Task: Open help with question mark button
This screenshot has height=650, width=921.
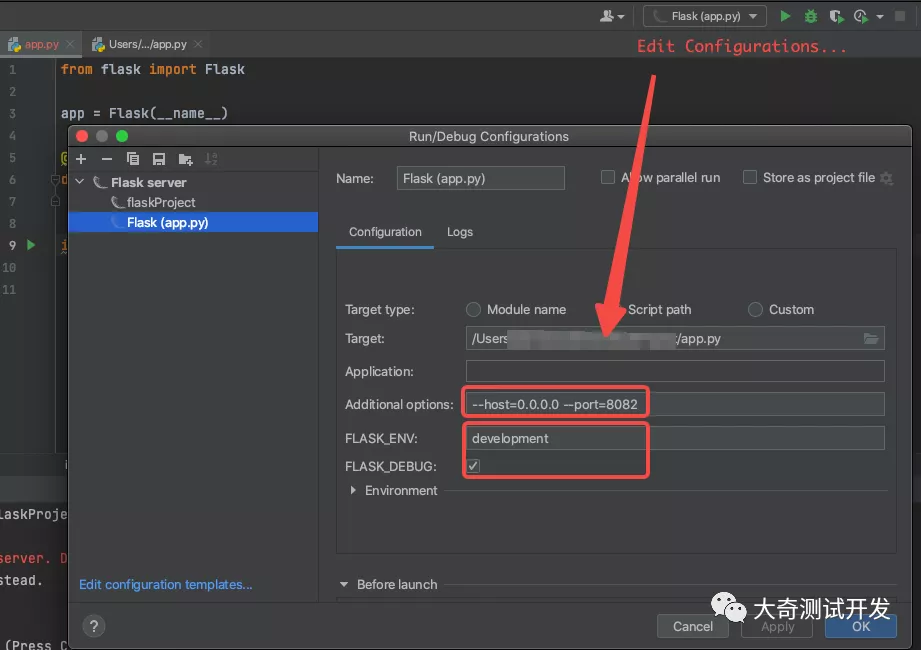Action: (x=94, y=626)
